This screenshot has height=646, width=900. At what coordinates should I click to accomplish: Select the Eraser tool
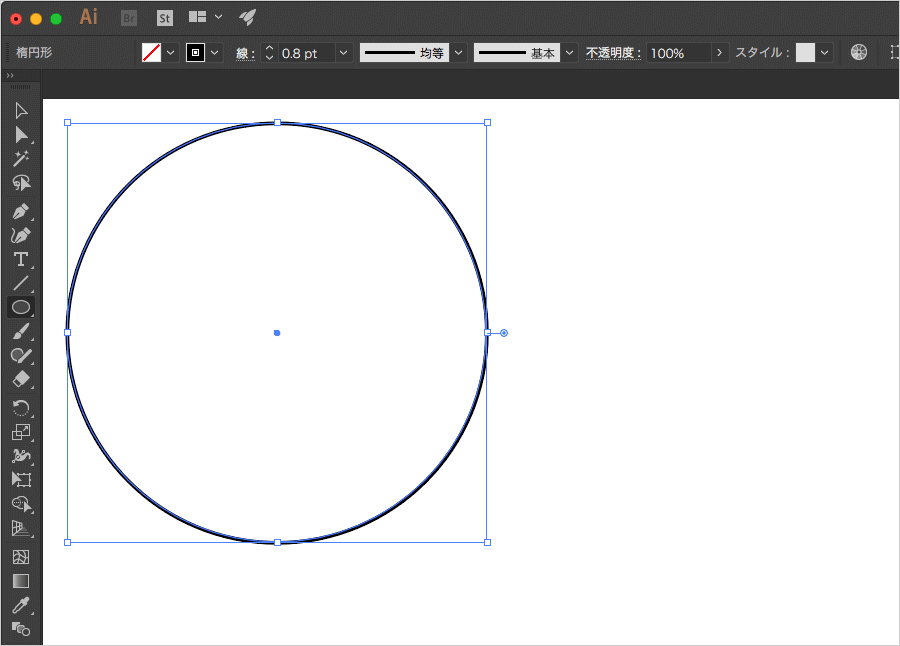(21, 379)
